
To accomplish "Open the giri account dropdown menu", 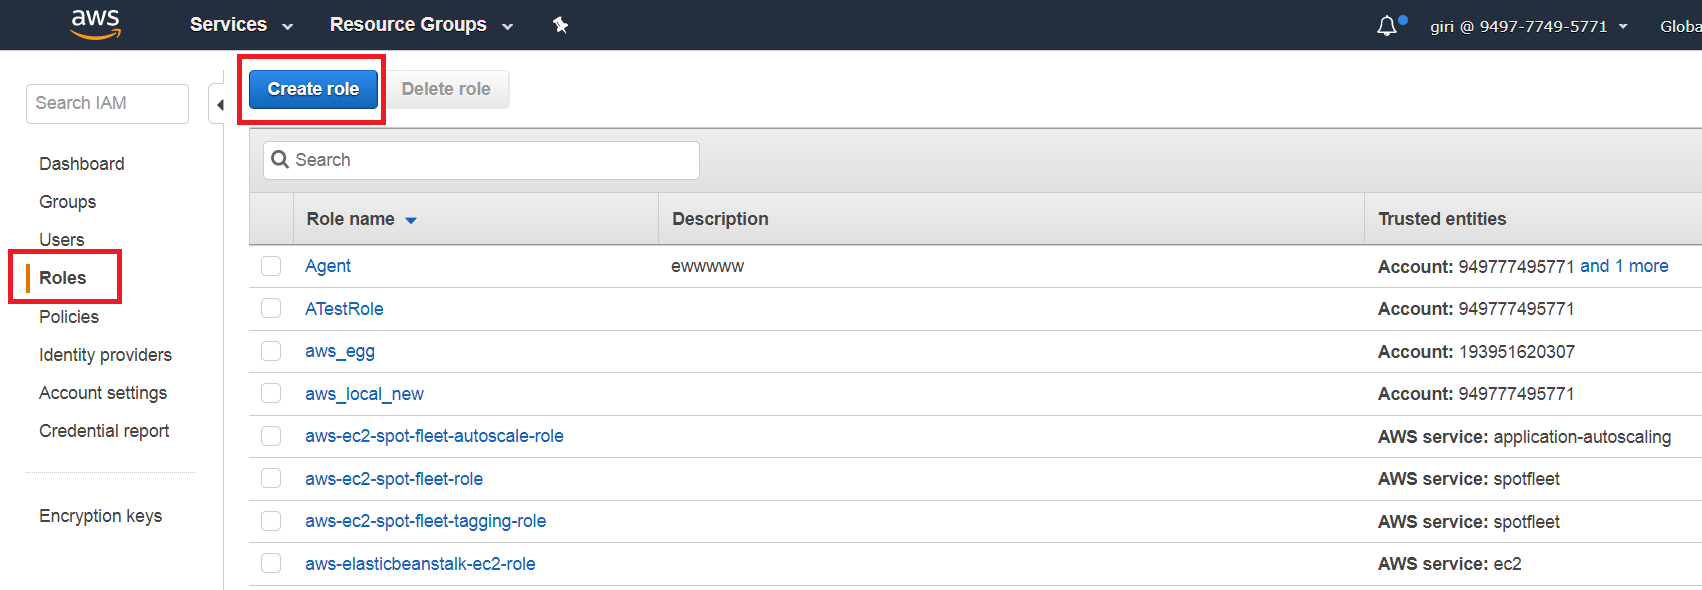I will pyautogui.click(x=1528, y=26).
